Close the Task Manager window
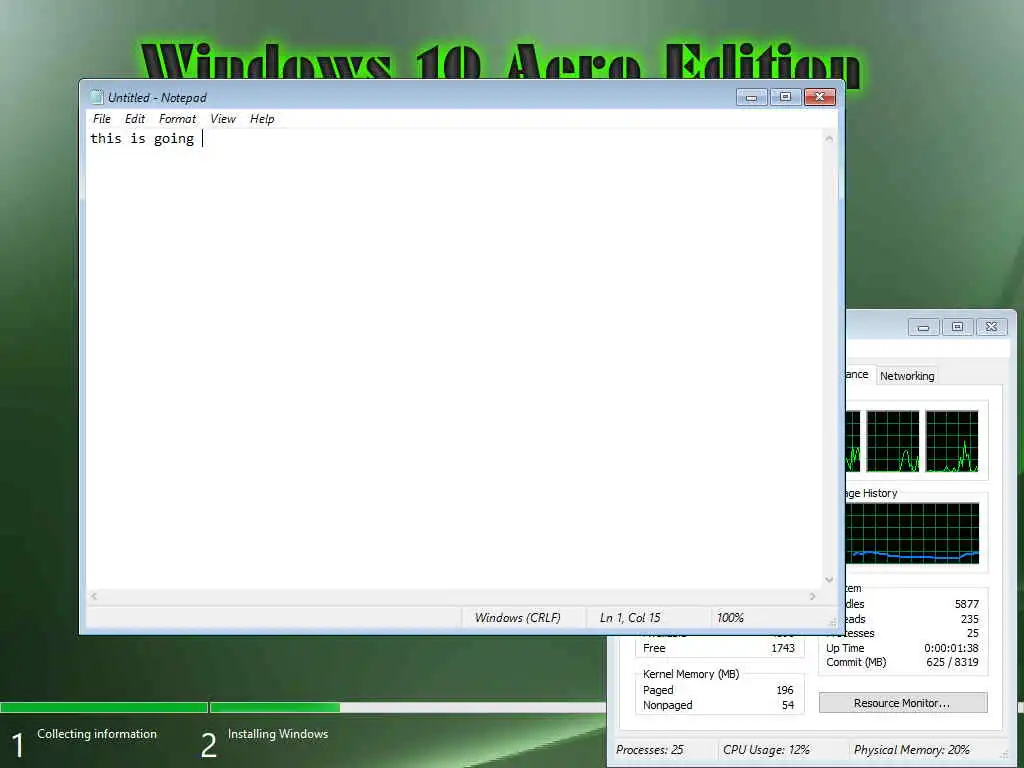This screenshot has width=1024, height=768. tap(991, 327)
